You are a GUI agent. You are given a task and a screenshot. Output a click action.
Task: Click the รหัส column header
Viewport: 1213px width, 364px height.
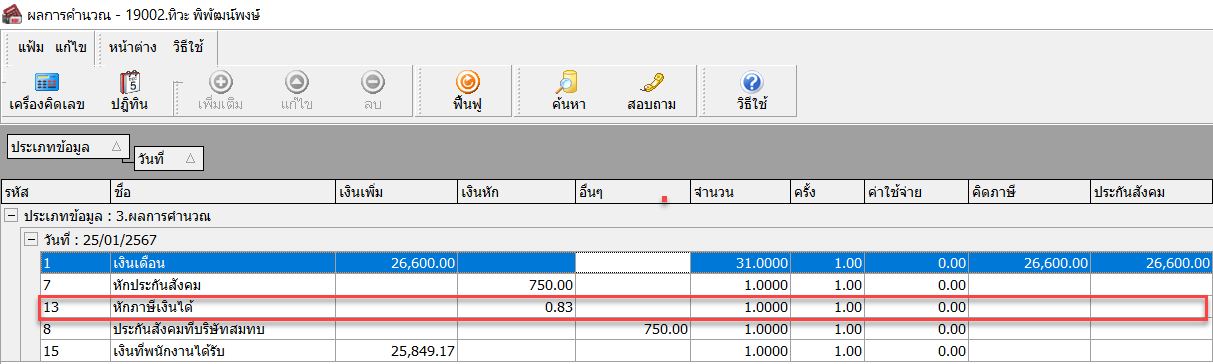coord(55,191)
